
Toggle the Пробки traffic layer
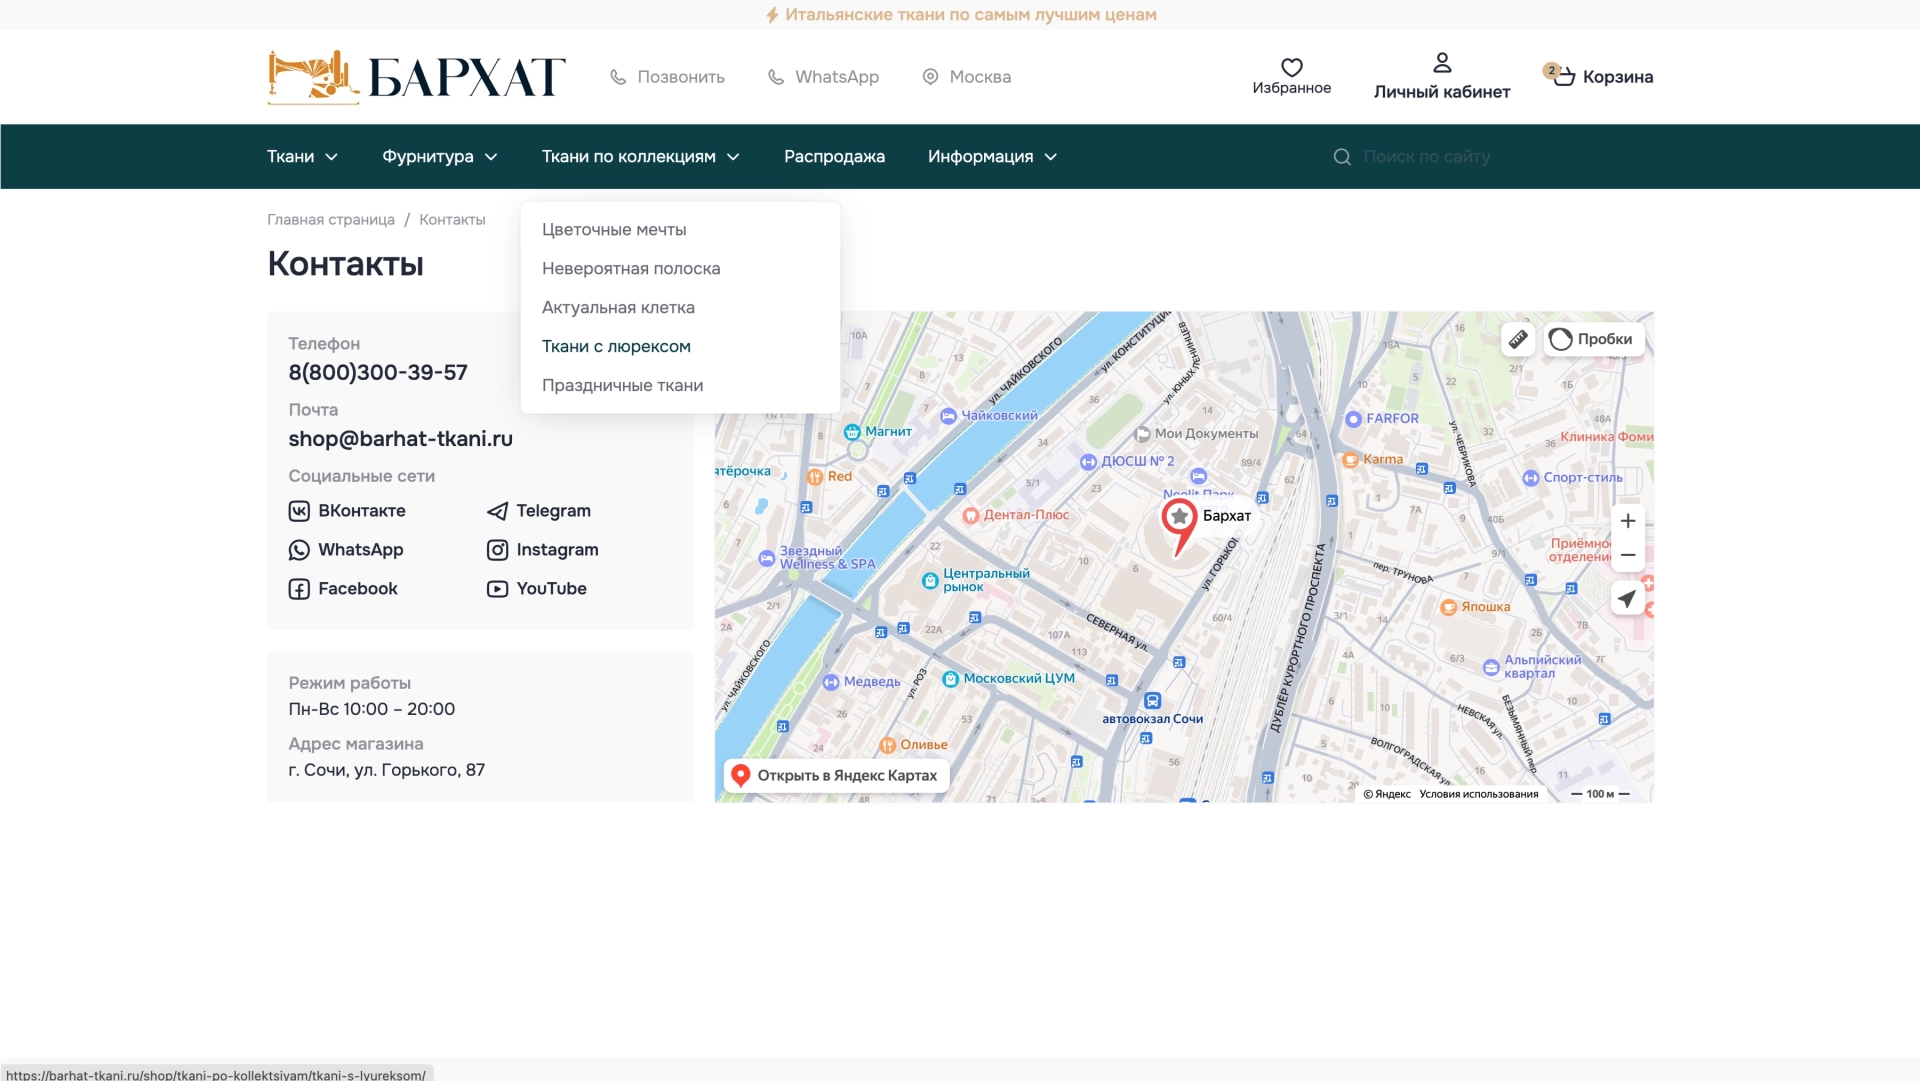[x=1592, y=339]
